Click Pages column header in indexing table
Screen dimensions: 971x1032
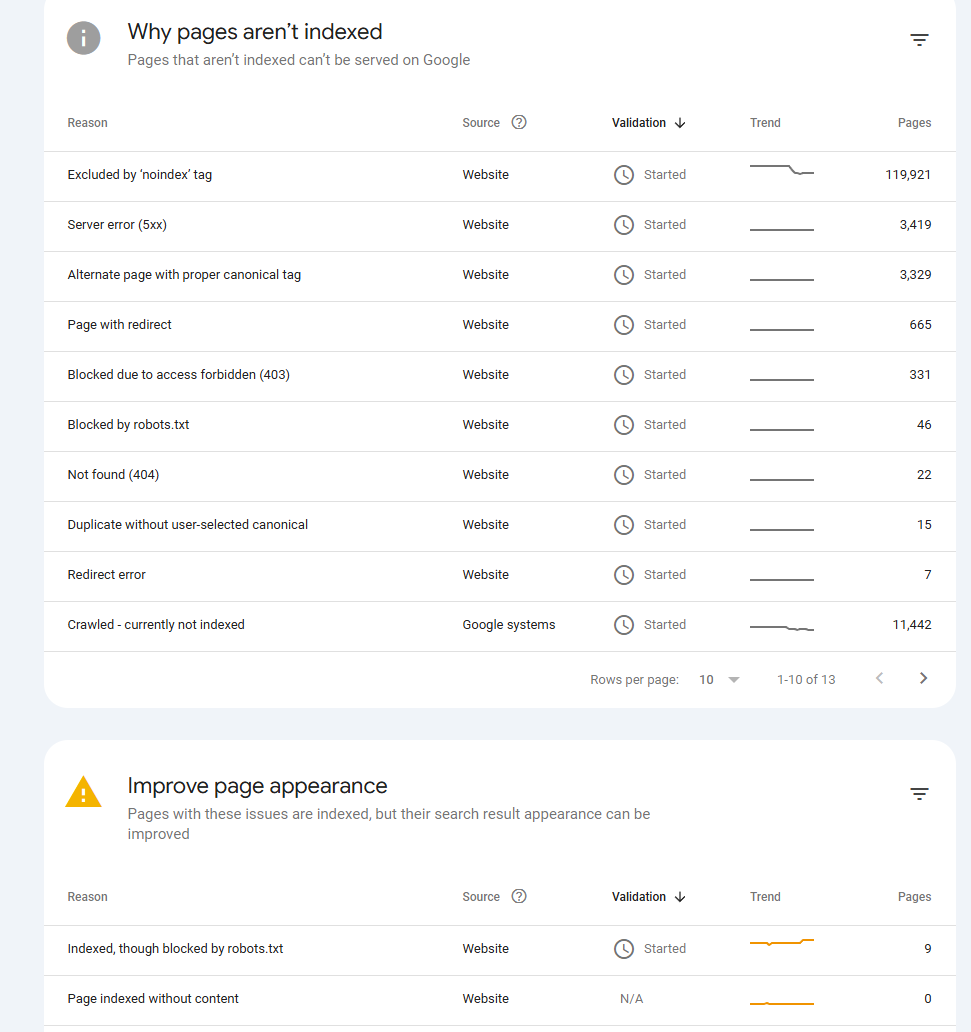tap(914, 123)
